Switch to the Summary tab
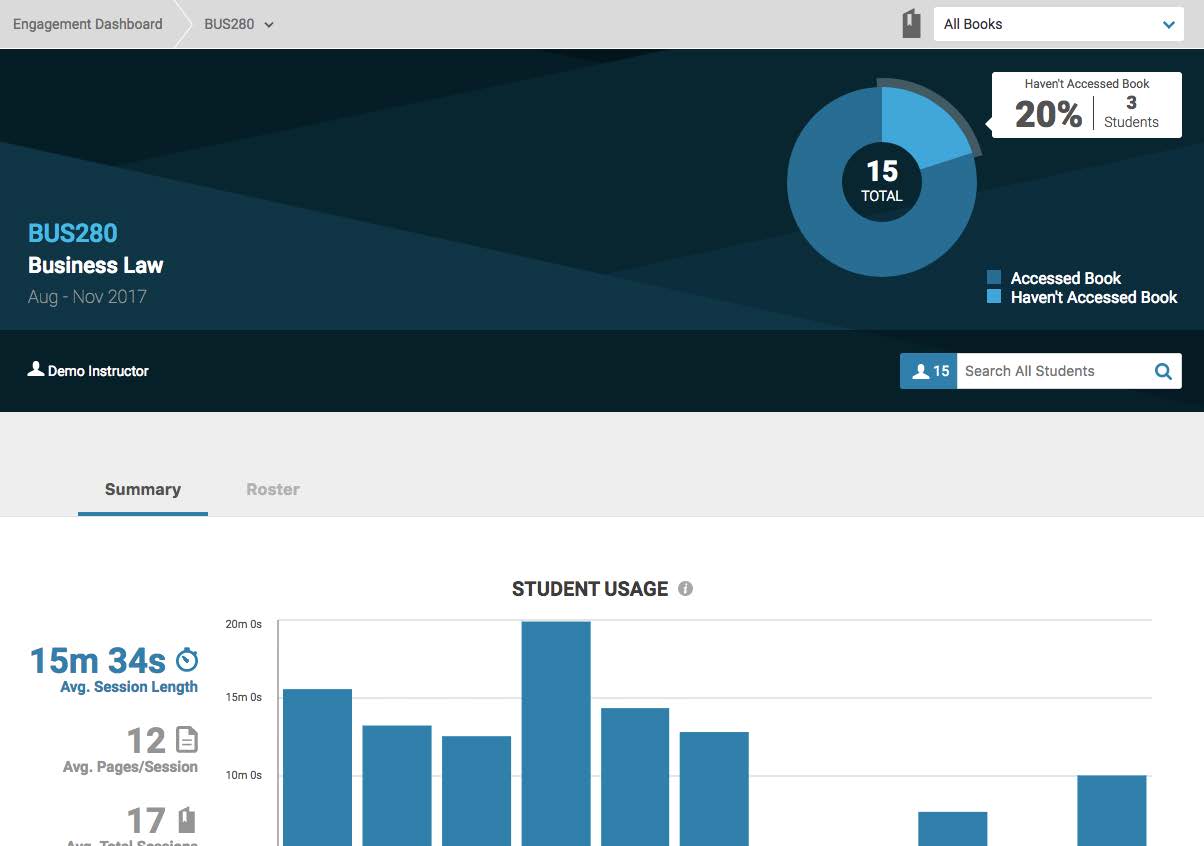This screenshot has width=1204, height=846. point(143,489)
